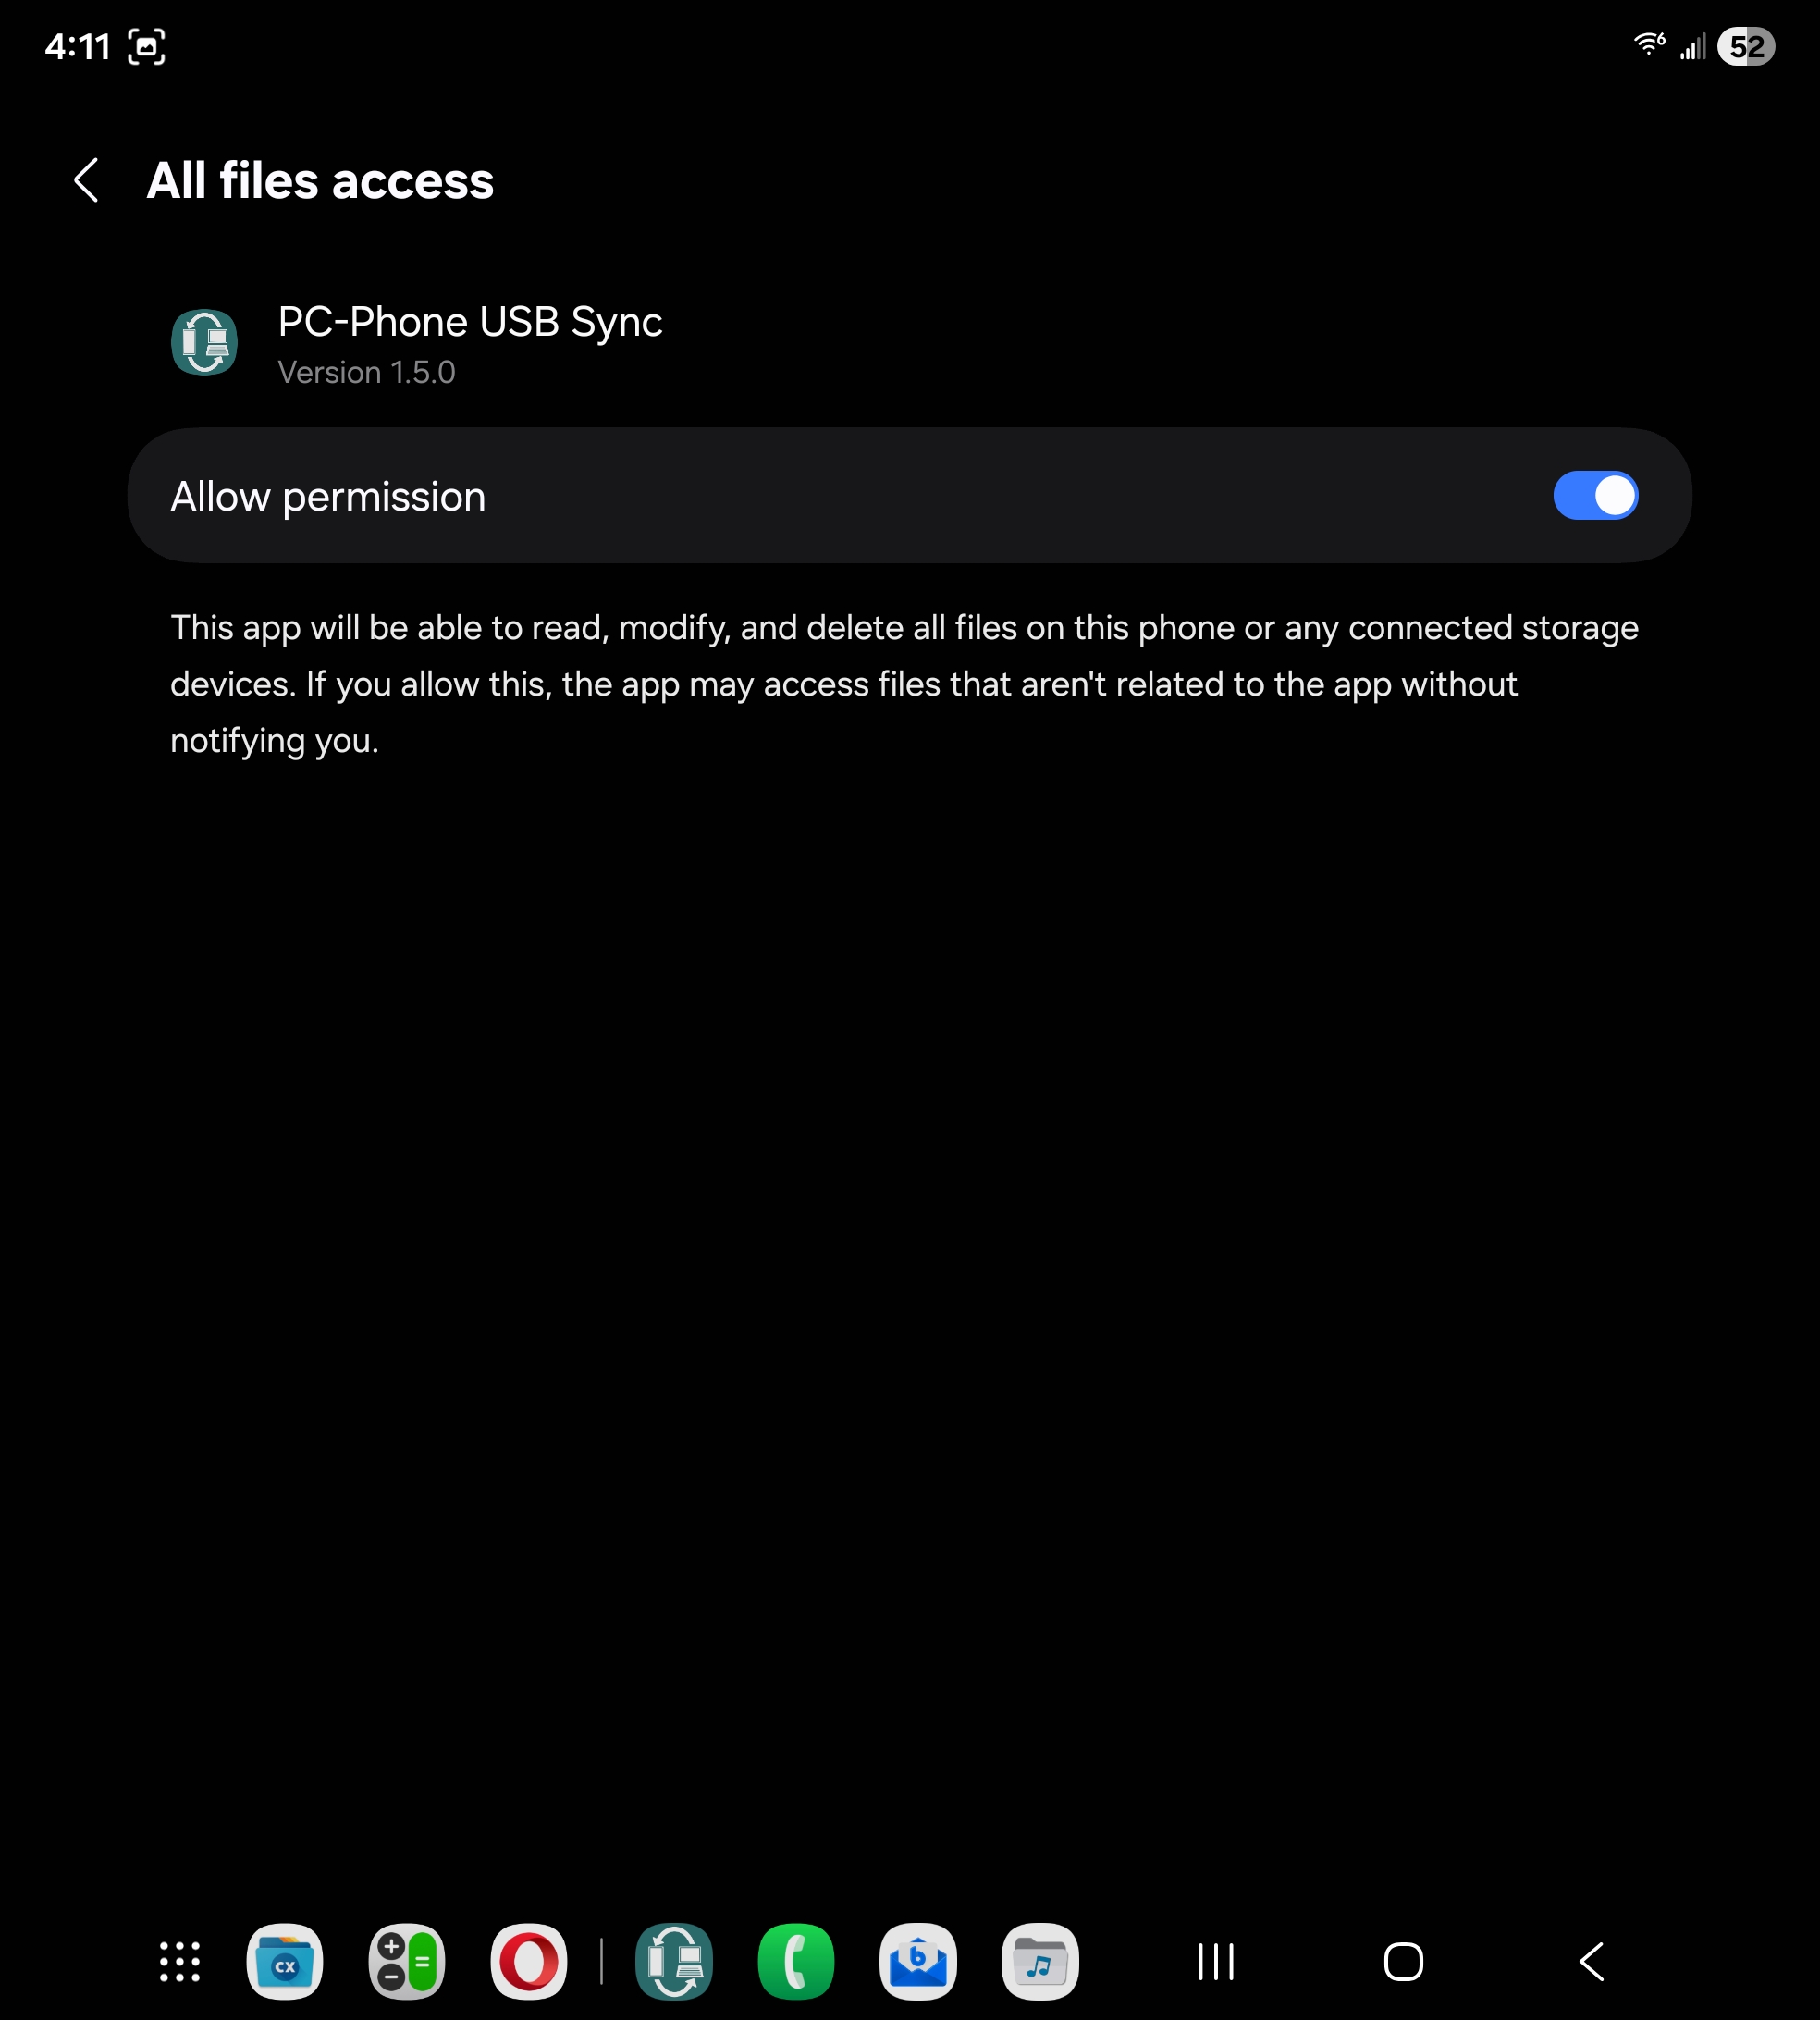Select the All files access page title
Viewport: 1820px width, 2020px height.
pyautogui.click(x=320, y=181)
